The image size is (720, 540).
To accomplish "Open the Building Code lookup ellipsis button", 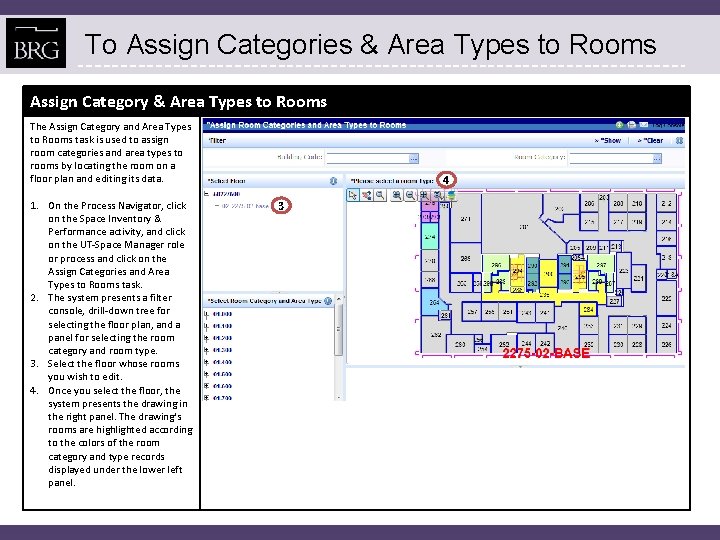I will (414, 158).
